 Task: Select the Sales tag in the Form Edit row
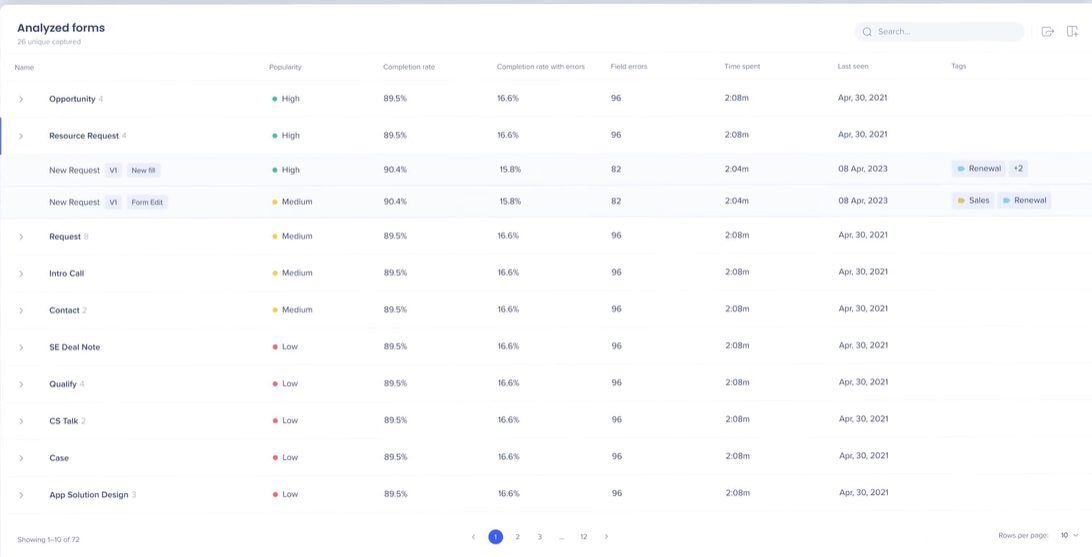973,201
